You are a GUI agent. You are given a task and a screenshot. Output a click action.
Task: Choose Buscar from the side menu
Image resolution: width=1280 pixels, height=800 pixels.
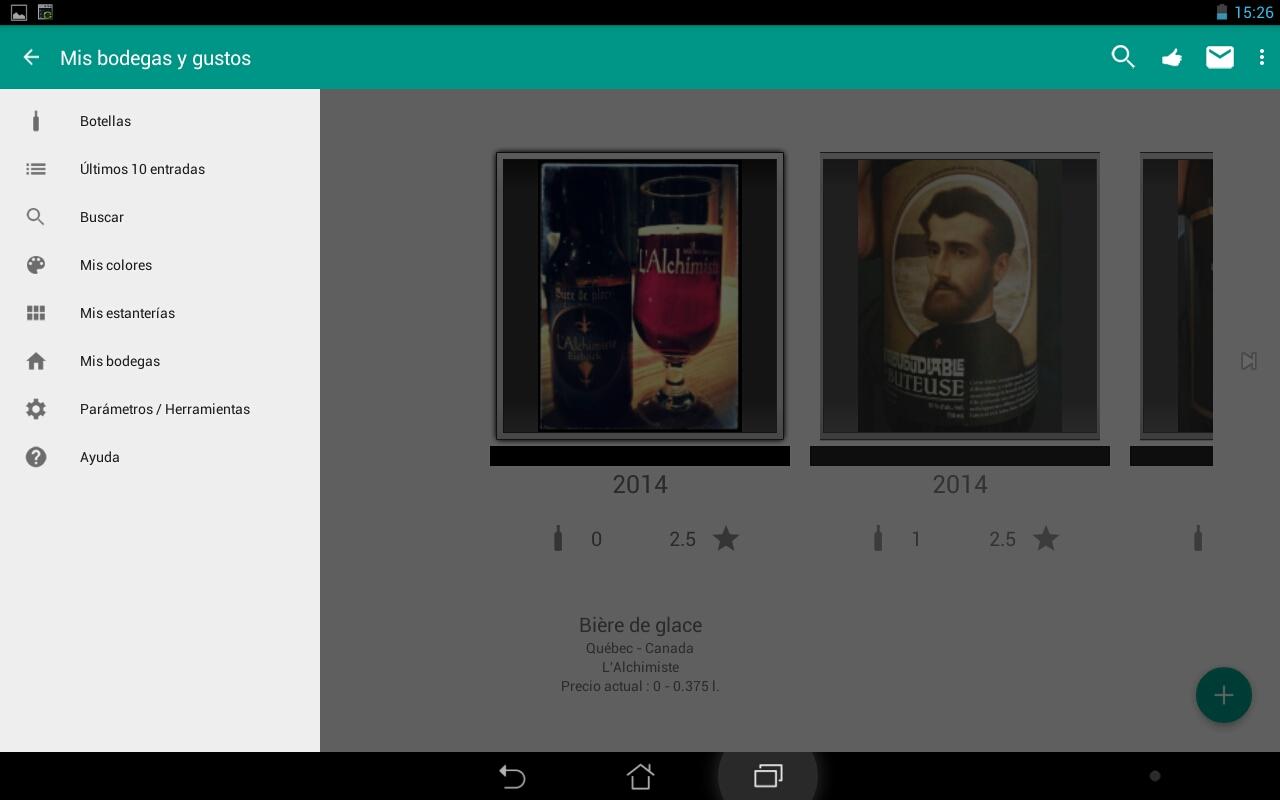tap(160, 217)
